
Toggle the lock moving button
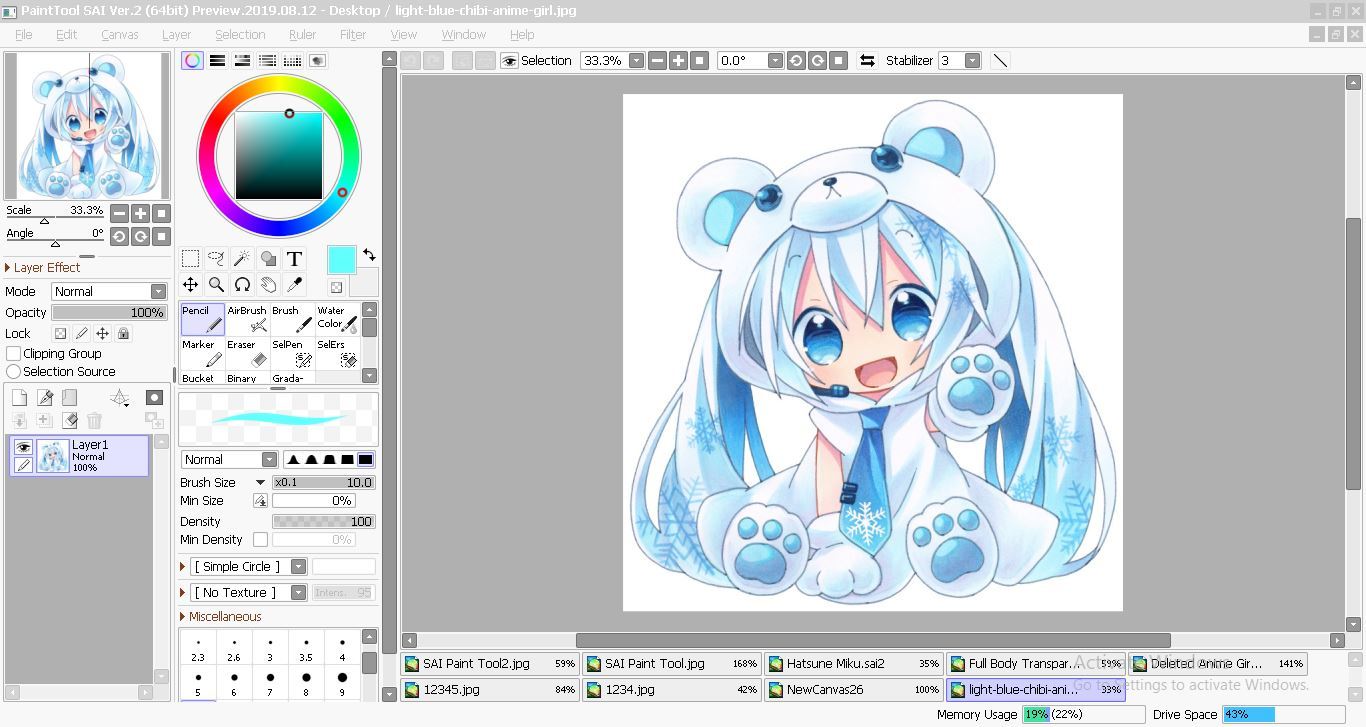(102, 333)
